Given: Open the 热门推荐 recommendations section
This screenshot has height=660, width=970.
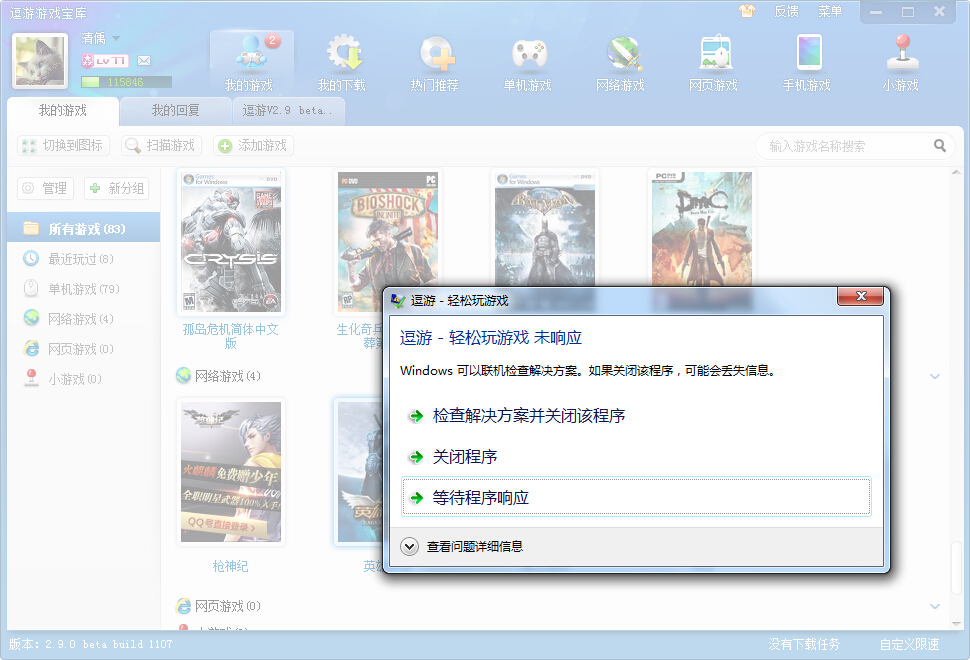Looking at the screenshot, I should (x=435, y=62).
